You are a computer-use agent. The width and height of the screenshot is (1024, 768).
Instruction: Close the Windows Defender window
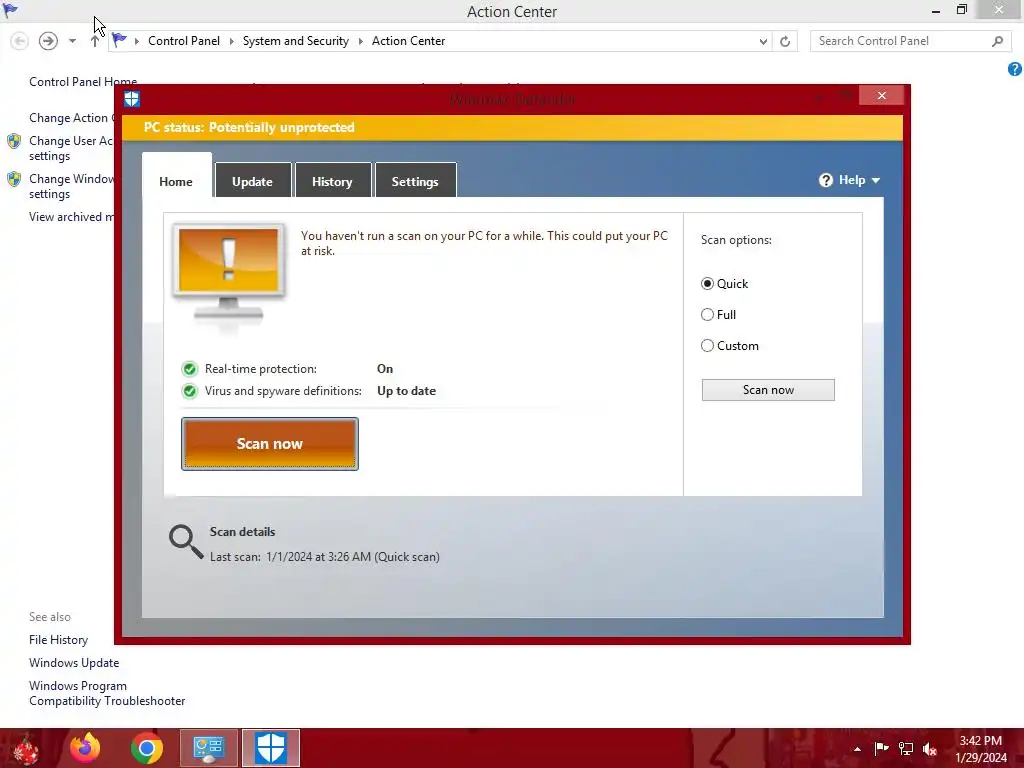point(882,96)
